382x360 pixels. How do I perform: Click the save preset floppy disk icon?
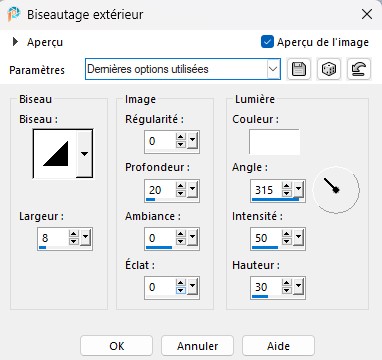coord(299,69)
